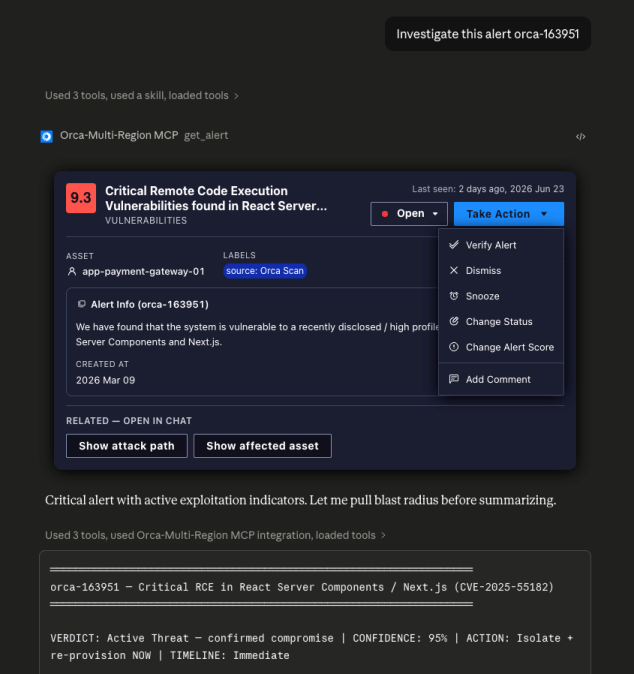Click the Orca-Multi-Region MCP logo icon

coord(46,136)
